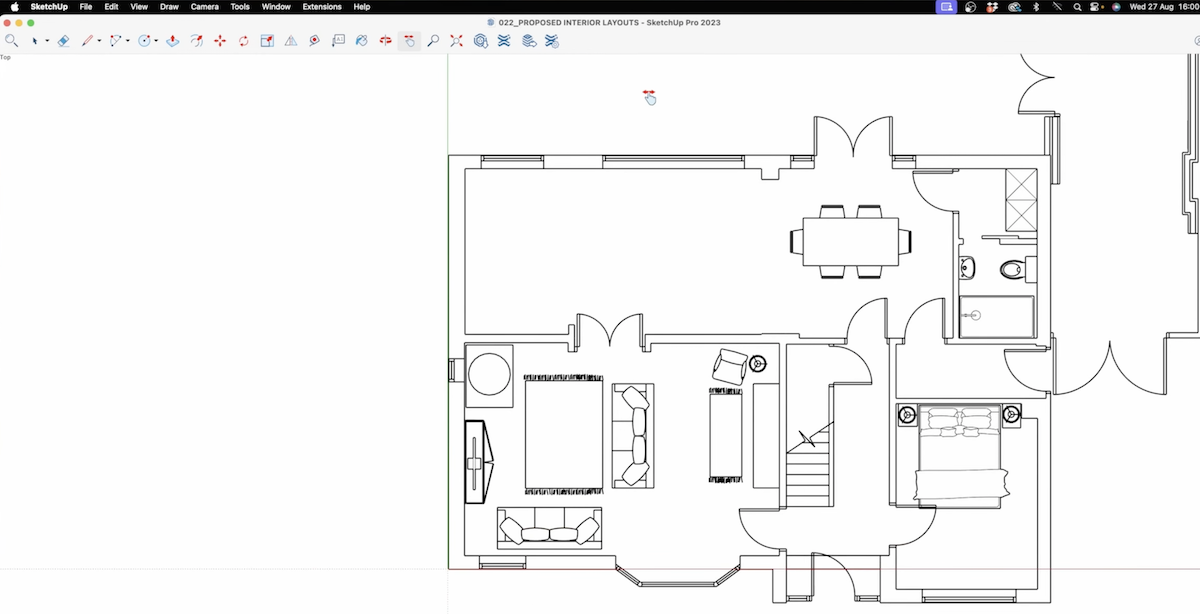Open the Extension Manager
The width and height of the screenshot is (1200, 614).
[552, 41]
